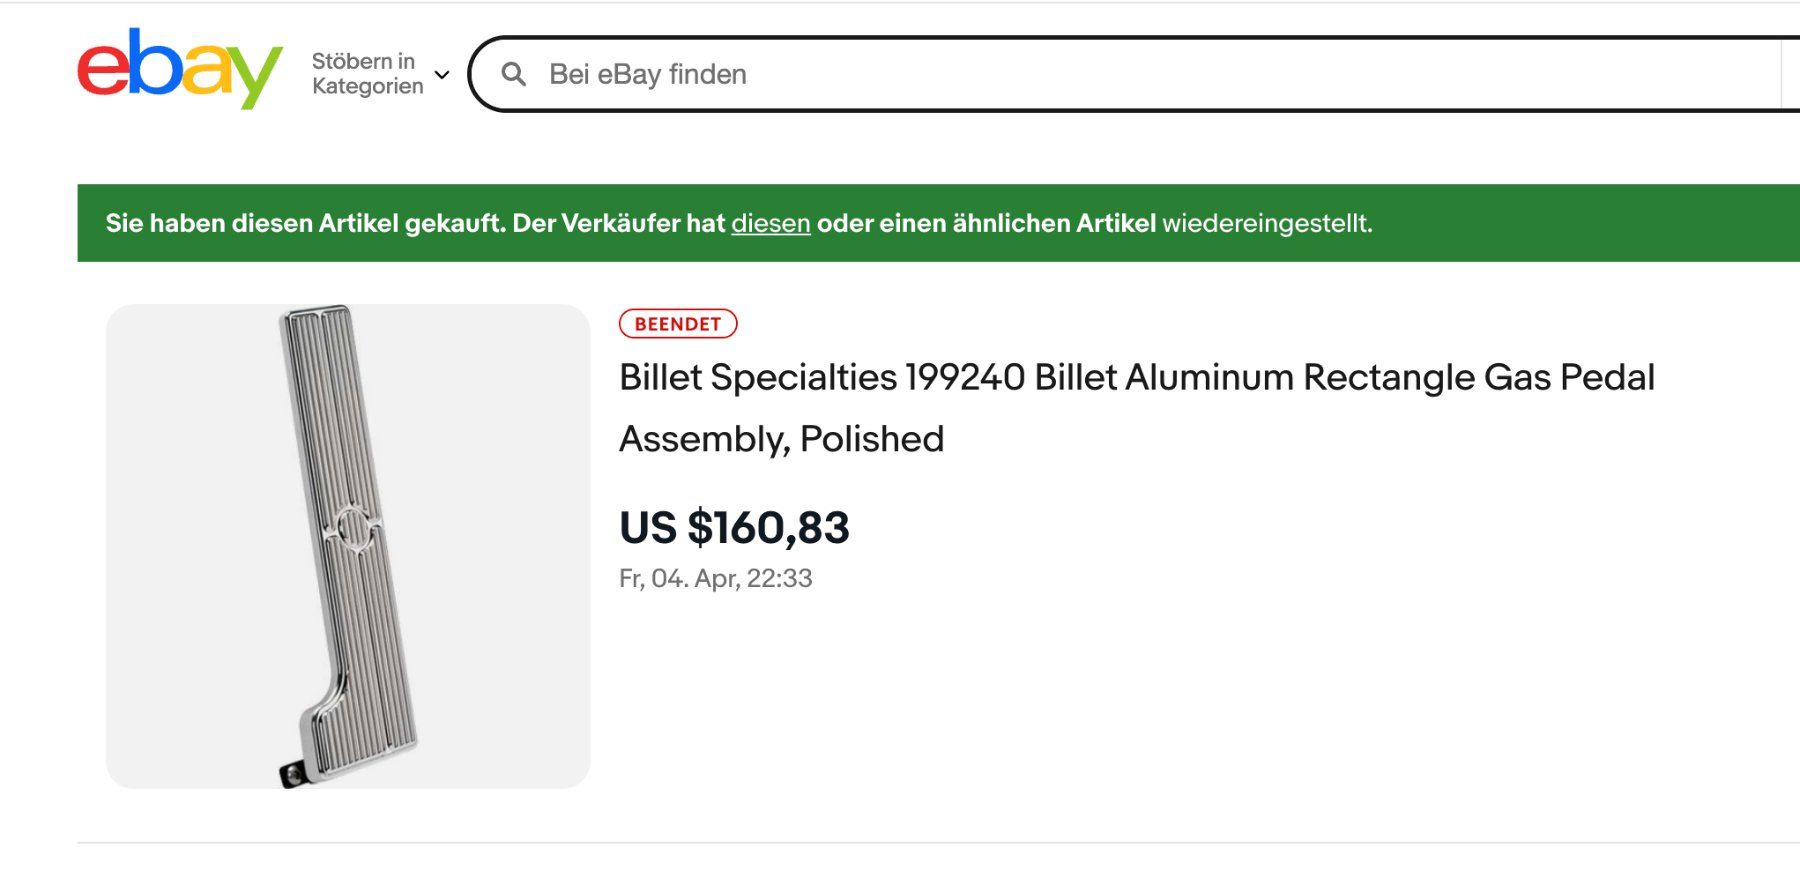Click the BEENDET status badge
1800x881 pixels.
(x=677, y=324)
